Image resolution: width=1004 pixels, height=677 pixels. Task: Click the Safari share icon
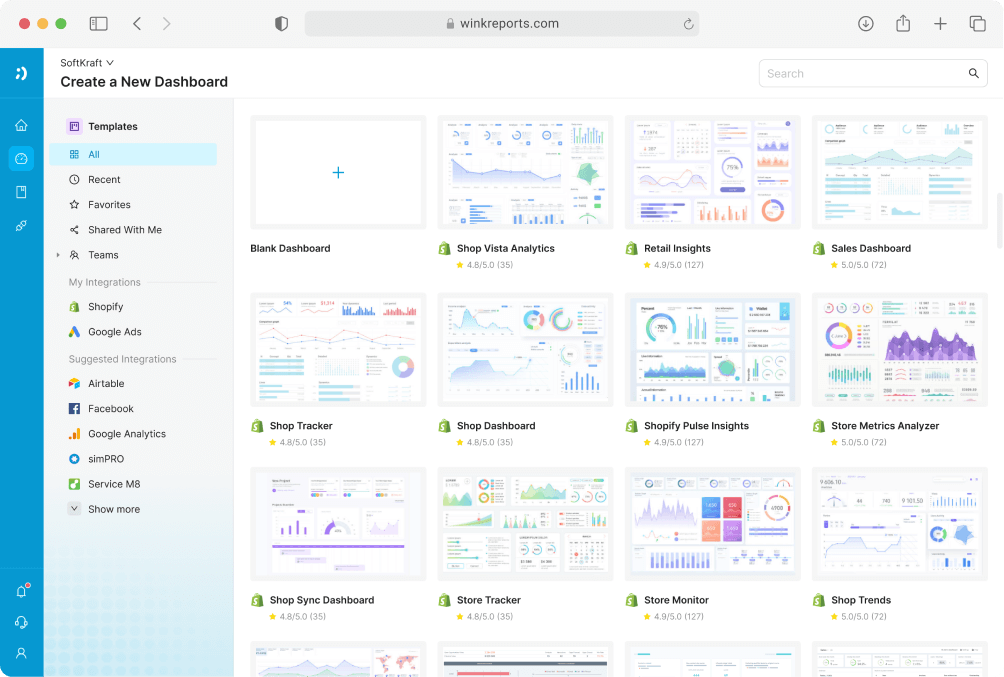903,24
